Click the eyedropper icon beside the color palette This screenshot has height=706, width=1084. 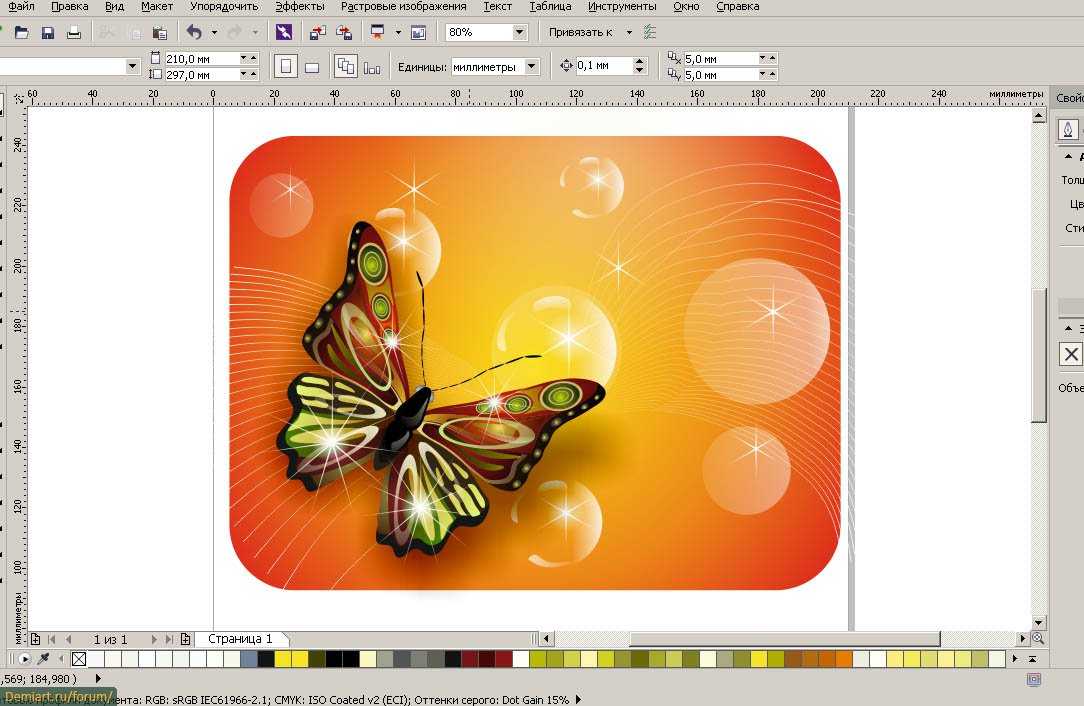coord(43,658)
